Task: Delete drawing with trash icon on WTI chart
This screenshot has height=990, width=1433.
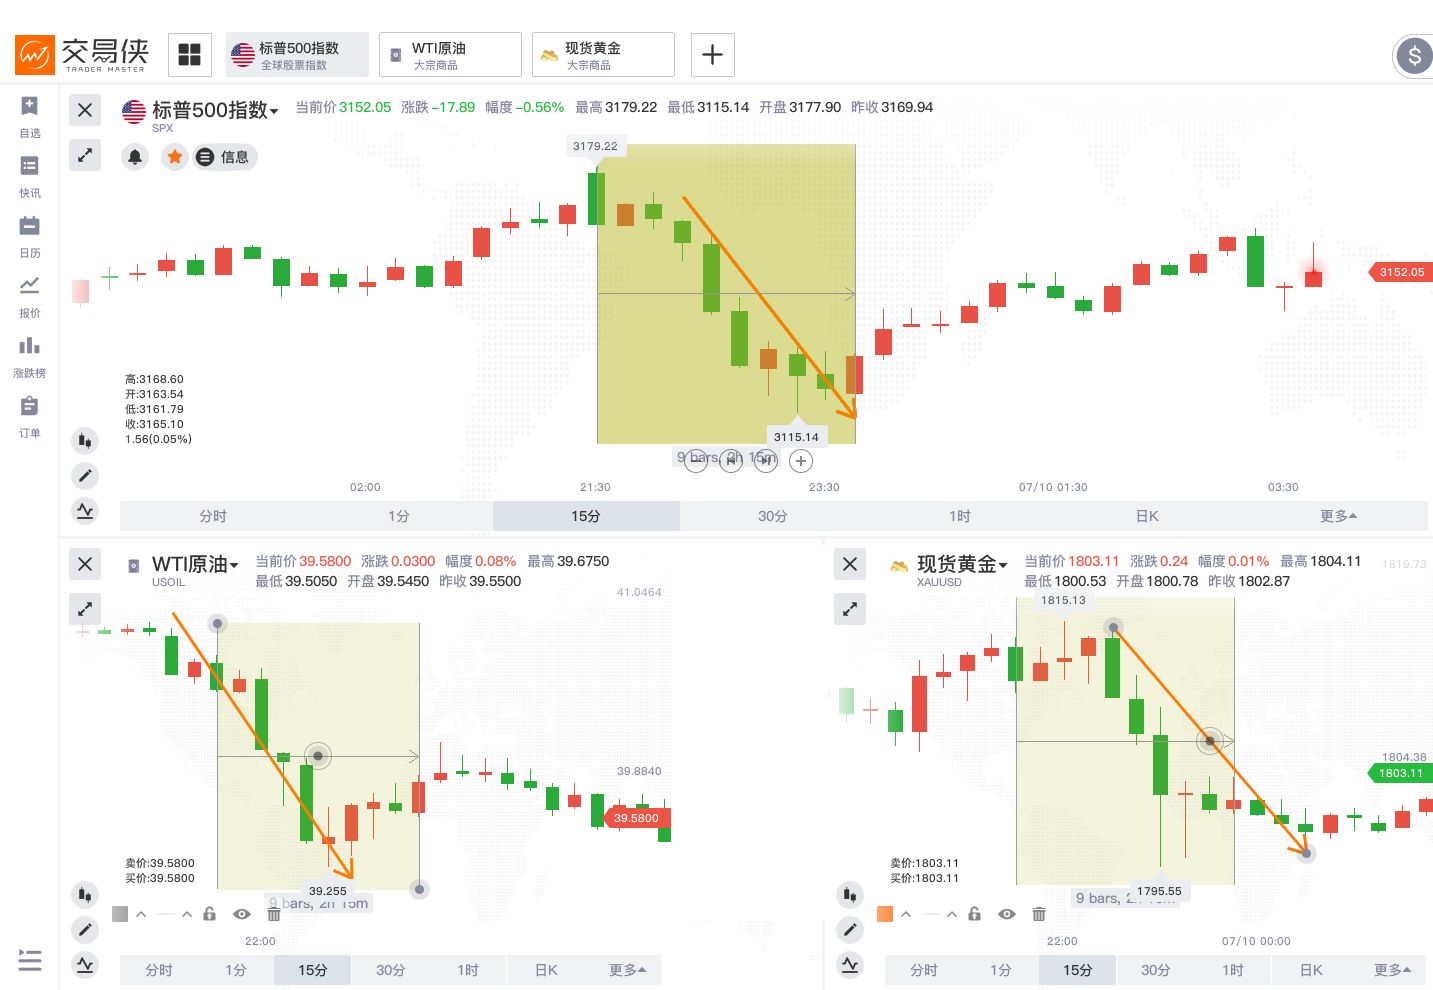Action: point(274,914)
